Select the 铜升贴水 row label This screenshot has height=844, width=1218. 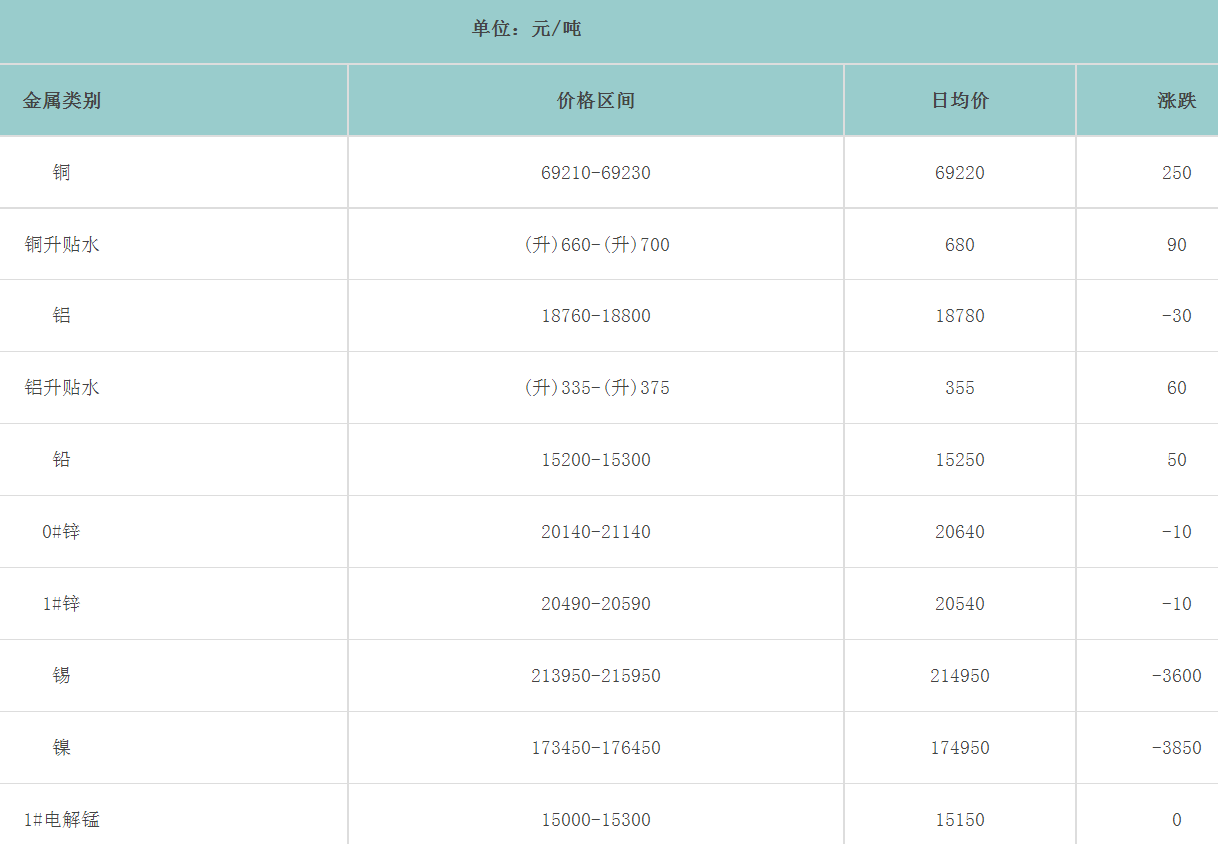(x=62, y=245)
